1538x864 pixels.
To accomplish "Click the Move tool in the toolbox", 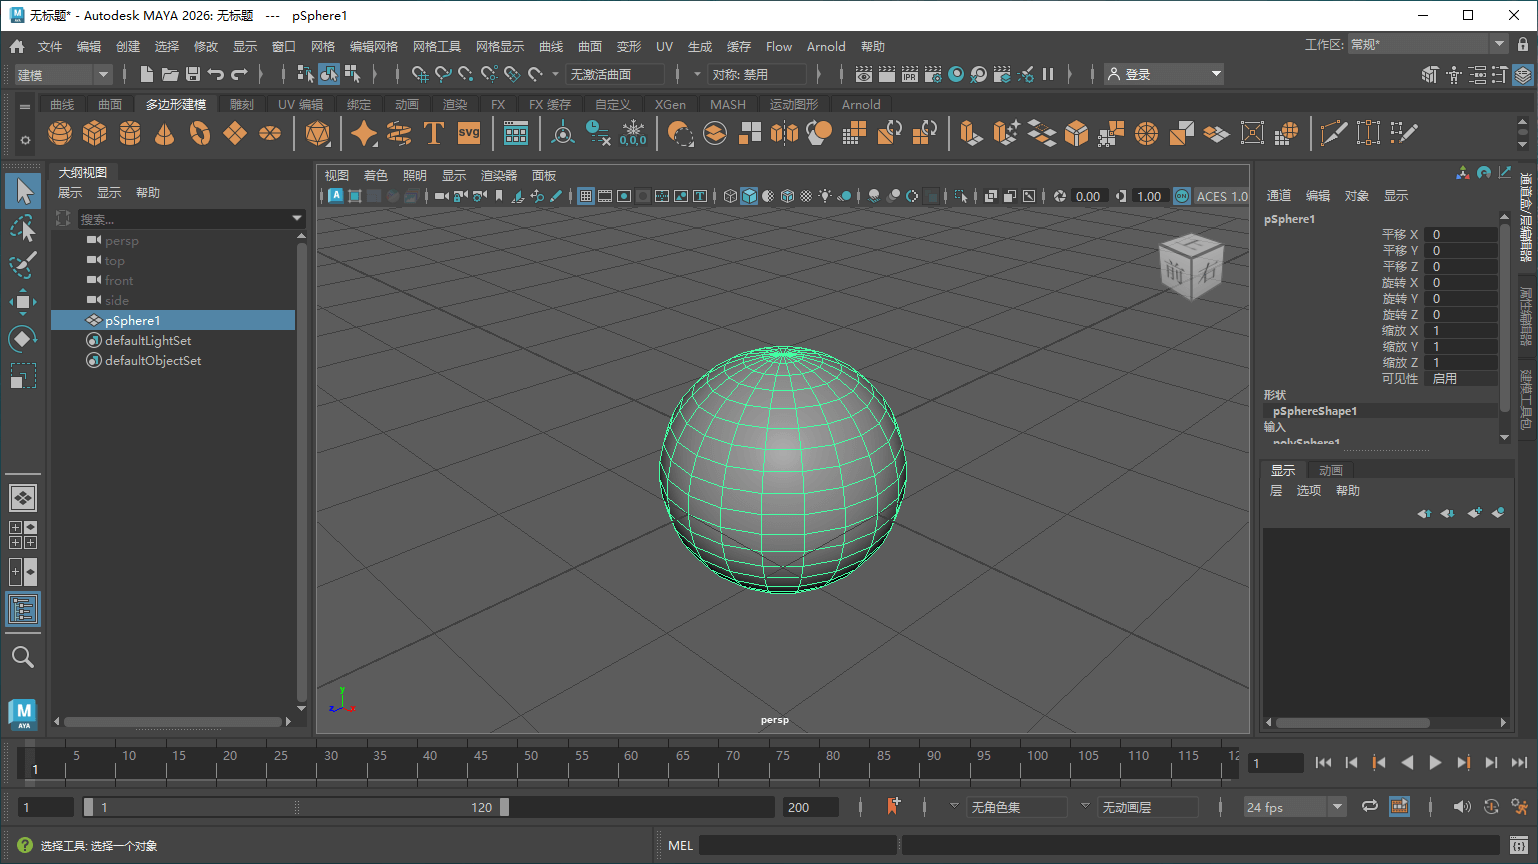I will pyautogui.click(x=22, y=301).
